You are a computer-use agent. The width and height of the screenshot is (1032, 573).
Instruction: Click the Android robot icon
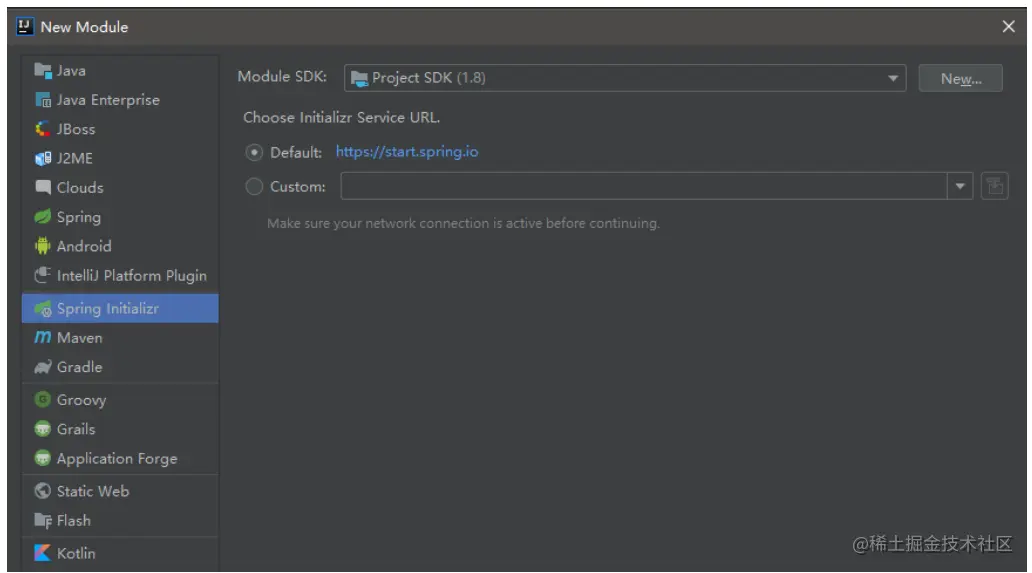click(x=43, y=246)
